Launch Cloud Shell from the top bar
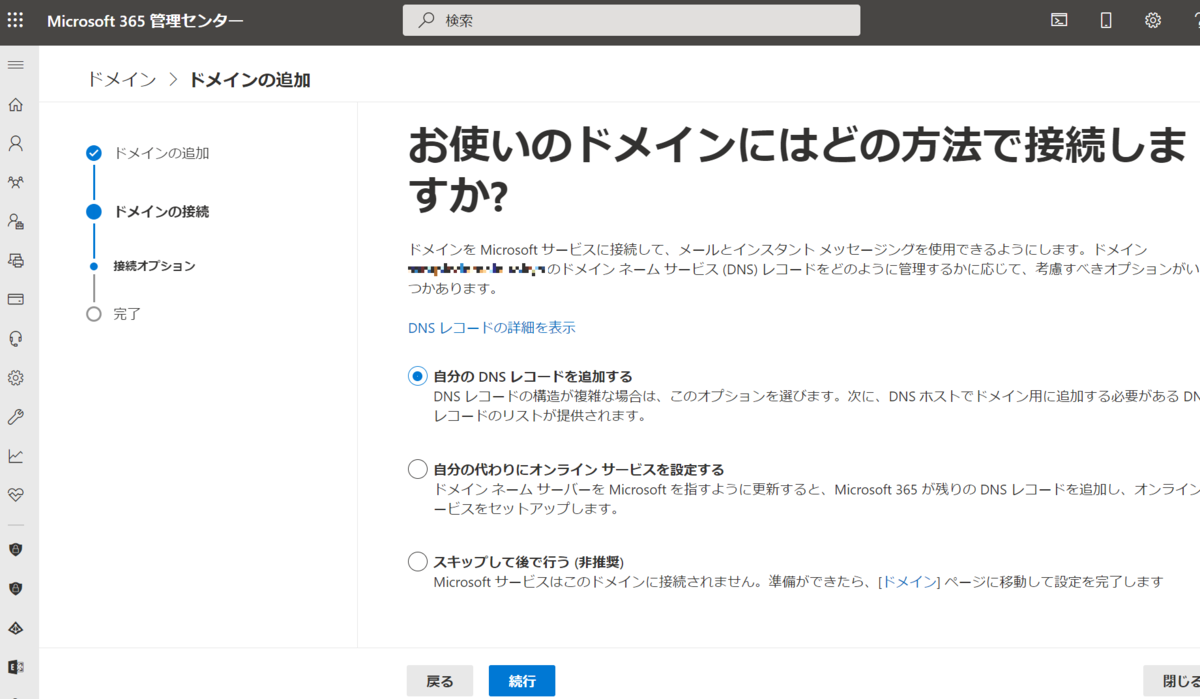Viewport: 1200px width, 699px height. [1059, 20]
